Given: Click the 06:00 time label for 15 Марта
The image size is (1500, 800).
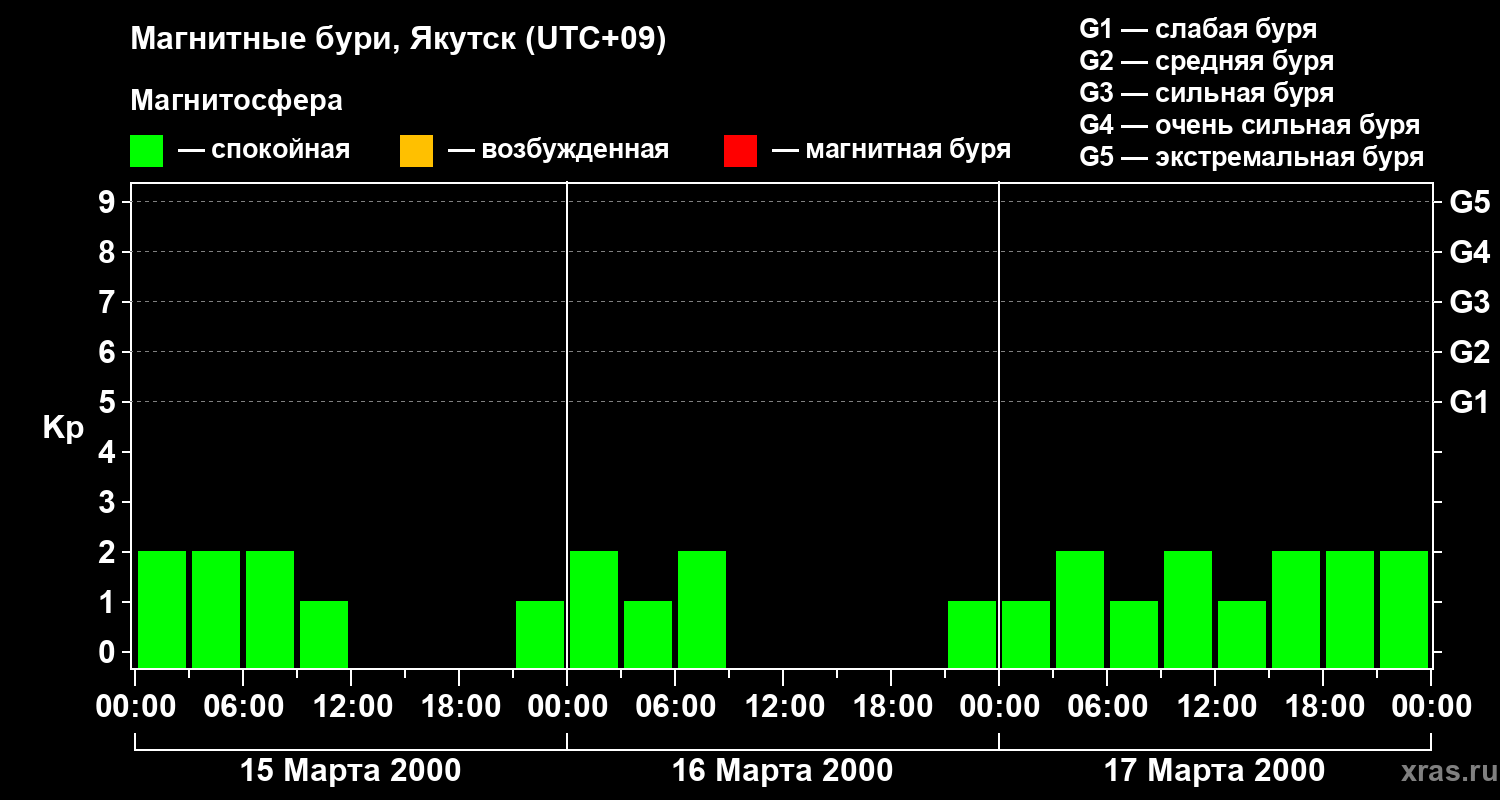Looking at the screenshot, I should pyautogui.click(x=243, y=707).
